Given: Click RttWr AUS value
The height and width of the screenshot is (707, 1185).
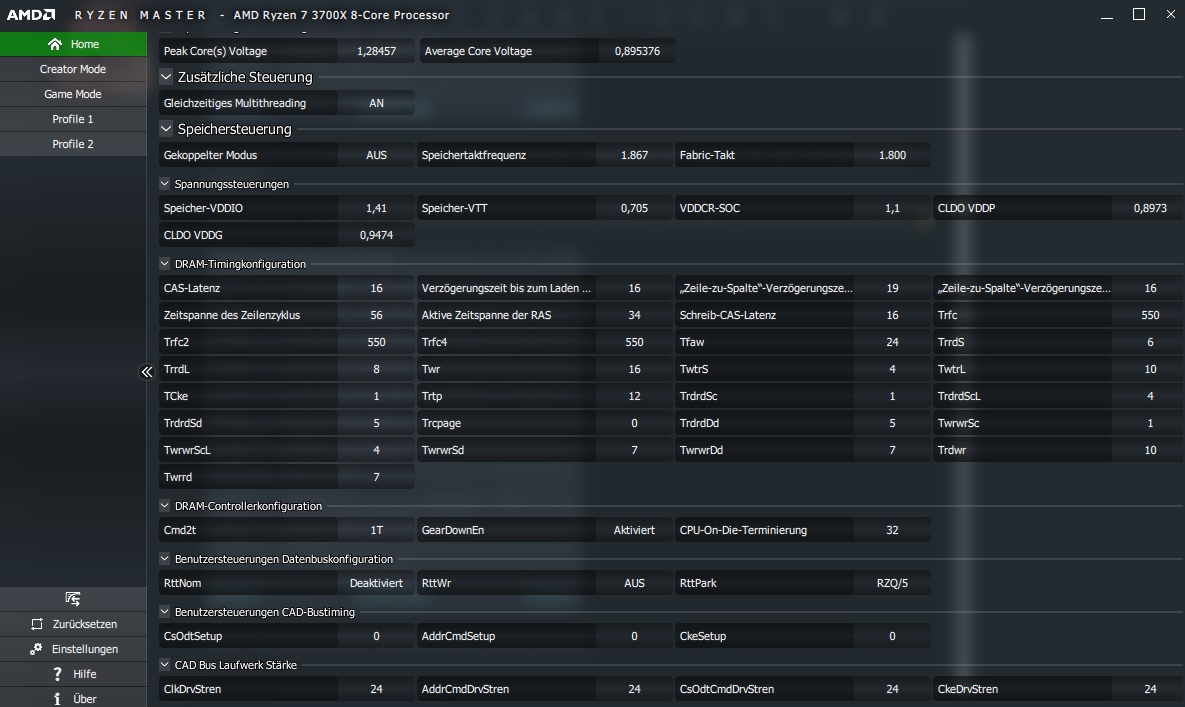Looking at the screenshot, I should pyautogui.click(x=634, y=583).
